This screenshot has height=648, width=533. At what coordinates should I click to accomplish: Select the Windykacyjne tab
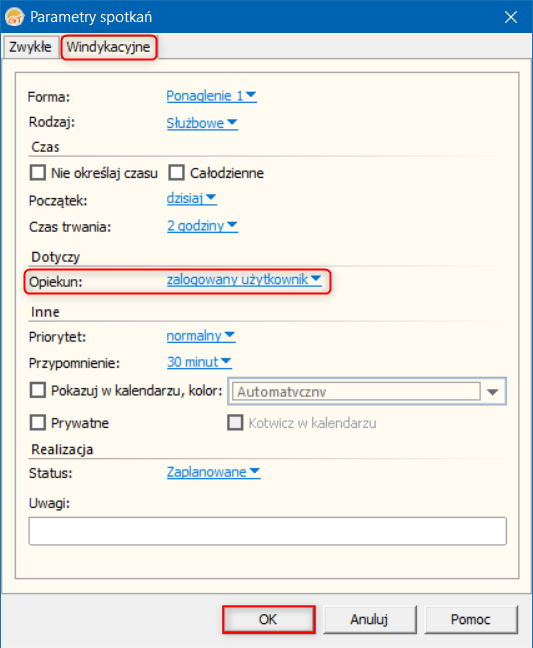coord(109,47)
